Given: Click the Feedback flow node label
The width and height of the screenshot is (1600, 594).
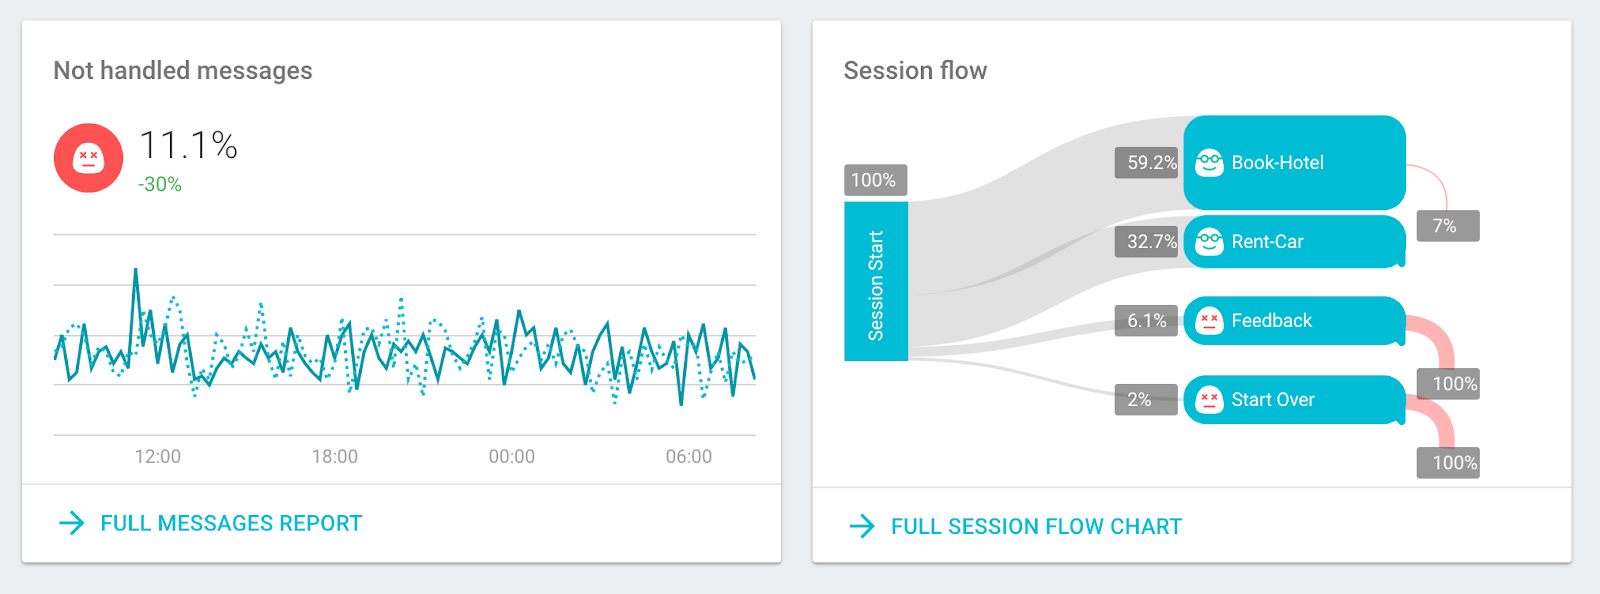Looking at the screenshot, I should pos(1271,321).
